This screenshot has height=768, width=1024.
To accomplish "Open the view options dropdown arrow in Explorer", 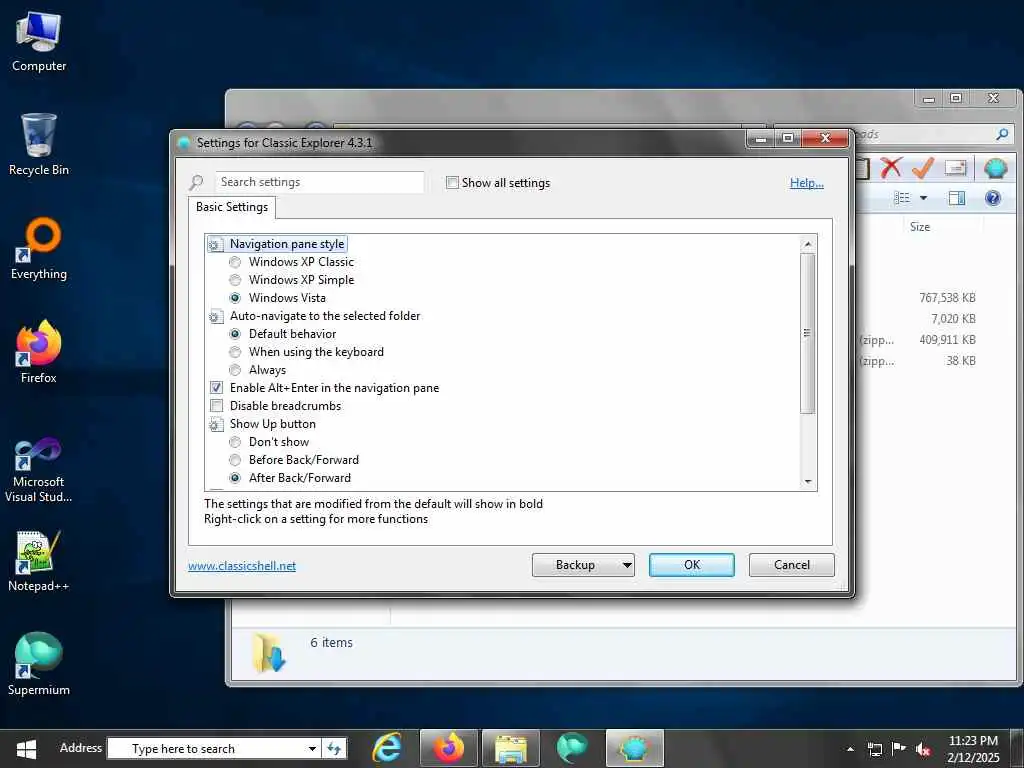I will coord(923,198).
